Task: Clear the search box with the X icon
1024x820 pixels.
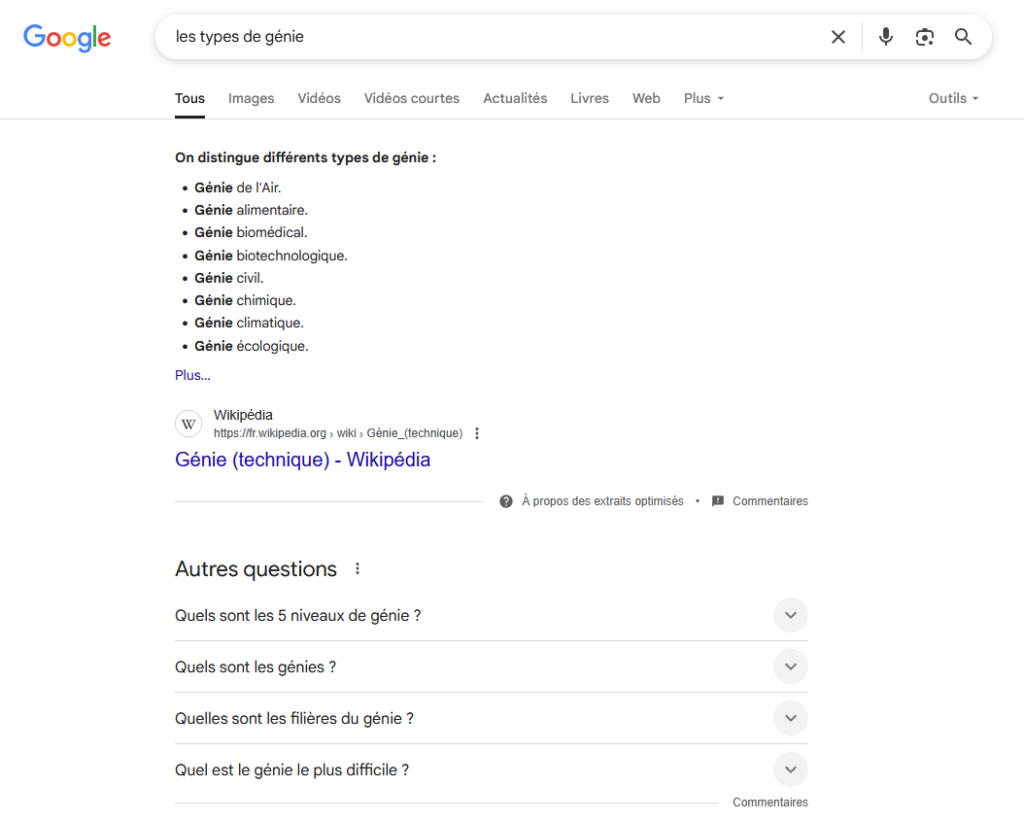Action: coord(838,37)
